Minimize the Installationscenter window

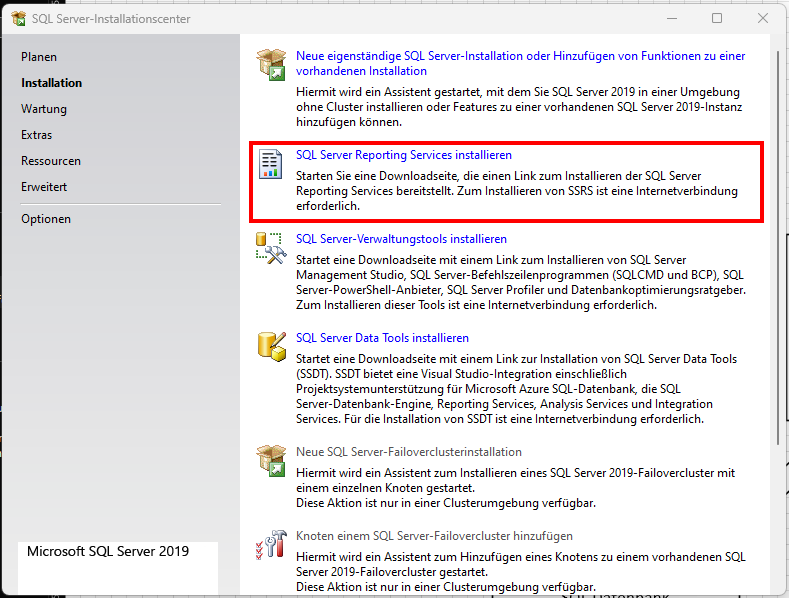coord(672,18)
